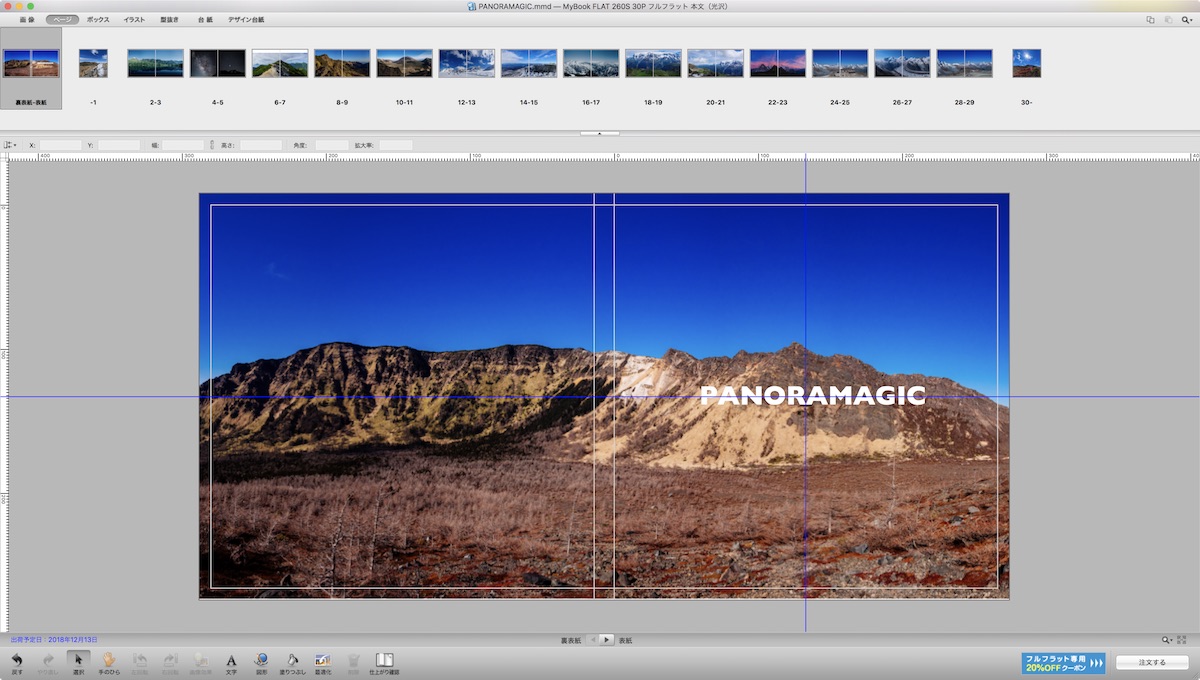Open the anchor point dropdown beside X field
This screenshot has height=680, width=1200.
click(10, 145)
